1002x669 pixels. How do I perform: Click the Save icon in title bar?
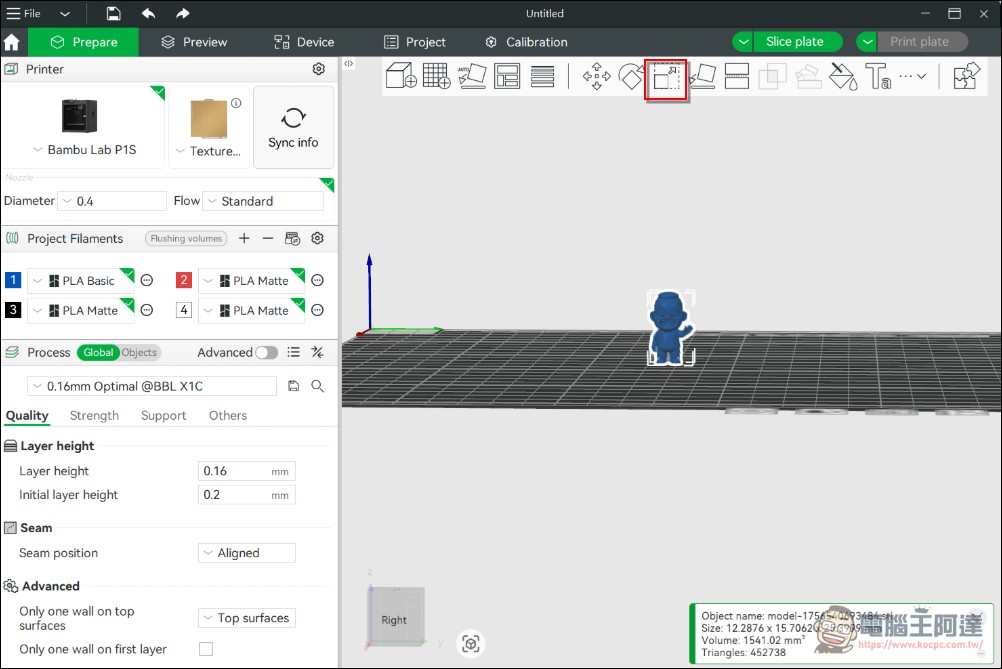(x=113, y=13)
